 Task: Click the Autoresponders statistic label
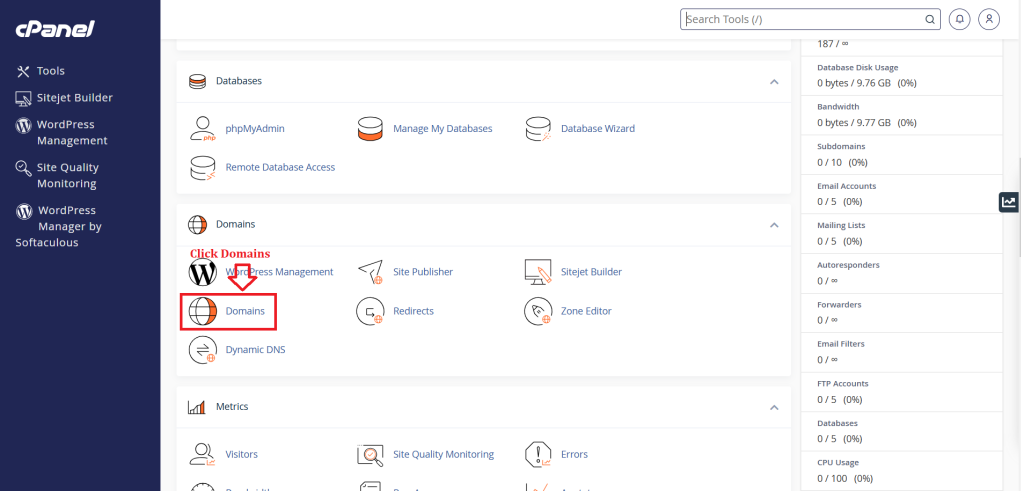[848, 265]
